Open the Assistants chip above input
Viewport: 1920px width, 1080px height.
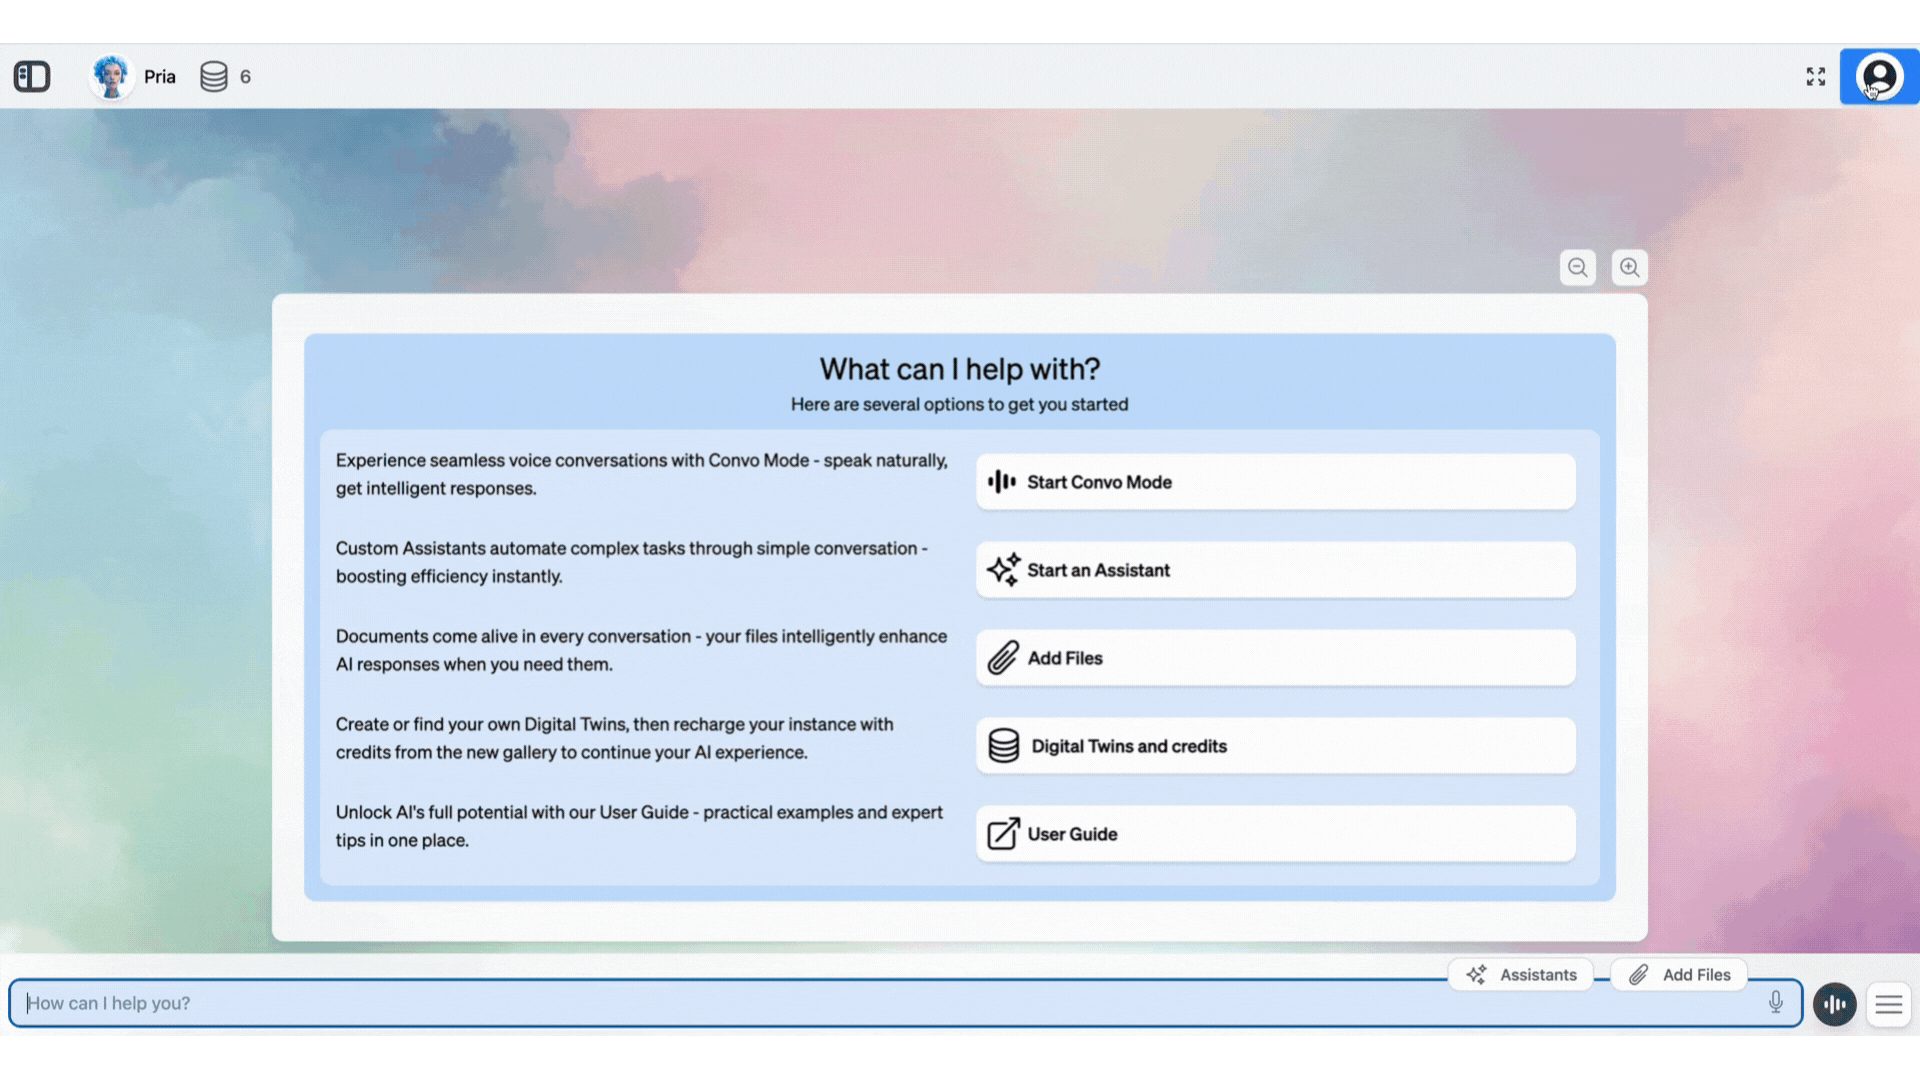point(1521,975)
